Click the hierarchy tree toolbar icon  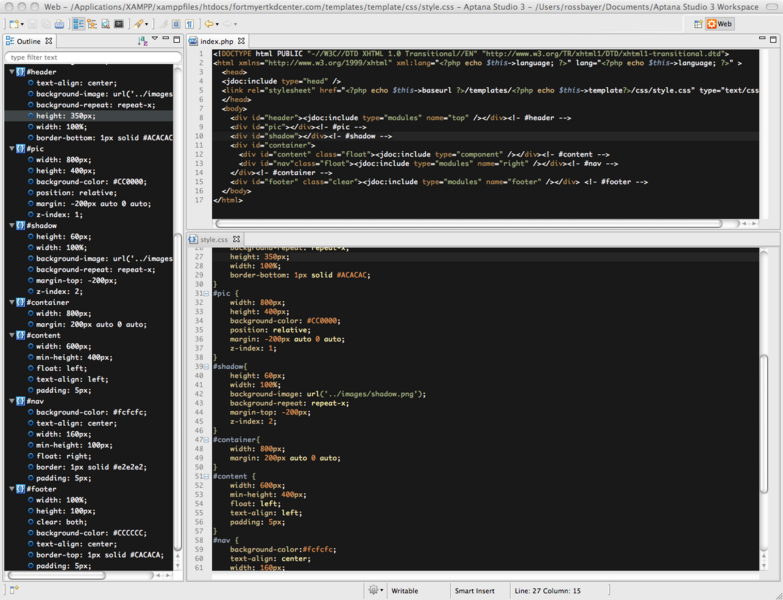[x=92, y=24]
